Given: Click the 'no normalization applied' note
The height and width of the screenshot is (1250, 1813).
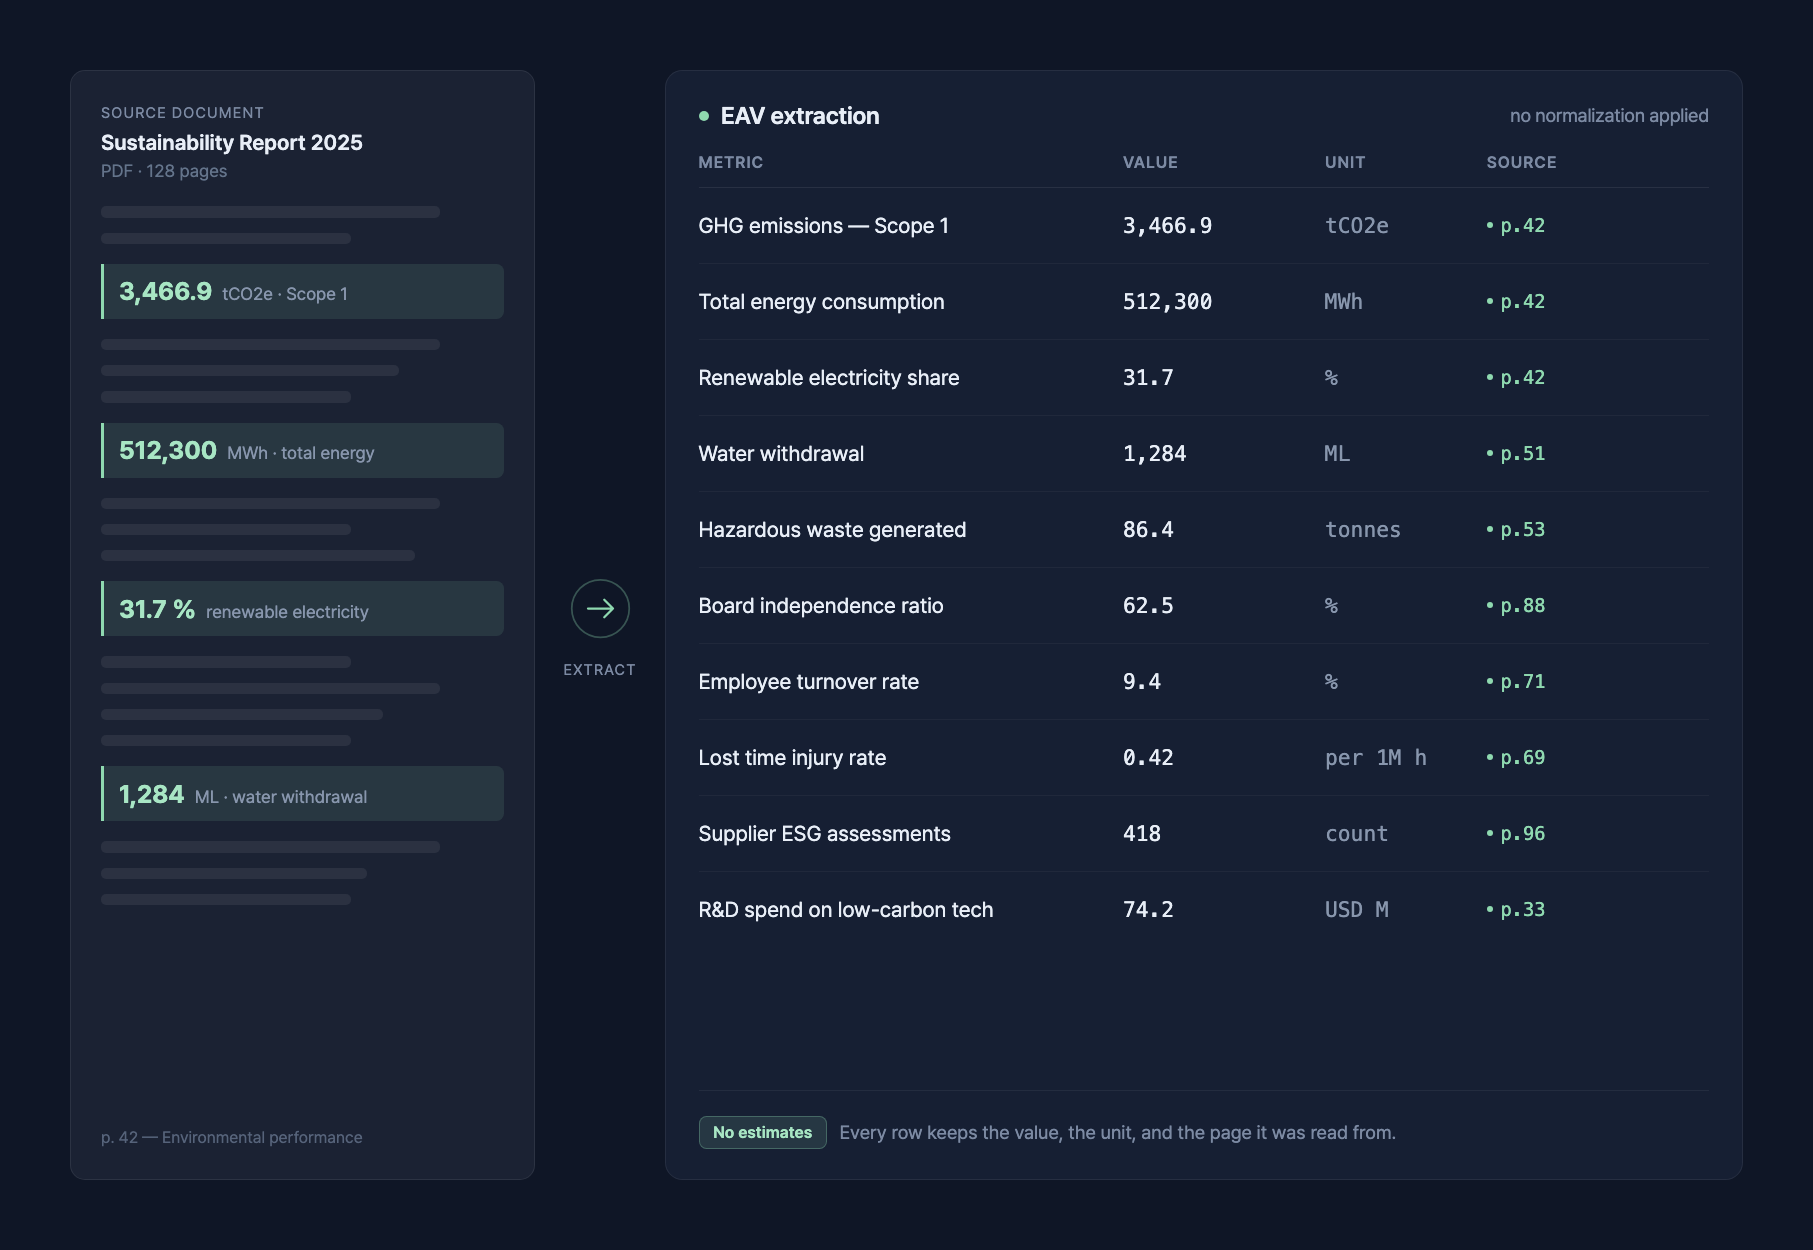Looking at the screenshot, I should 1609,116.
